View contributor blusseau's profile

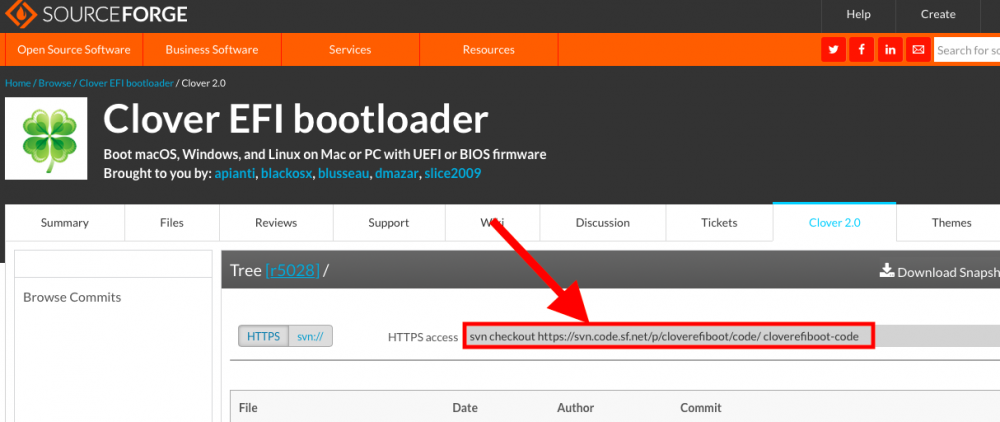pos(343,173)
